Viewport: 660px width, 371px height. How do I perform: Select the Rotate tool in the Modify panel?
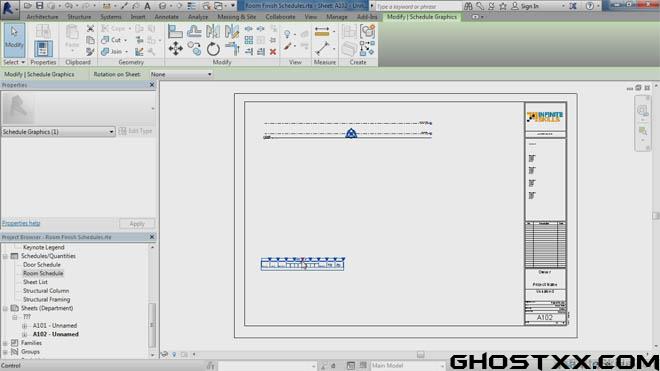pos(213,49)
